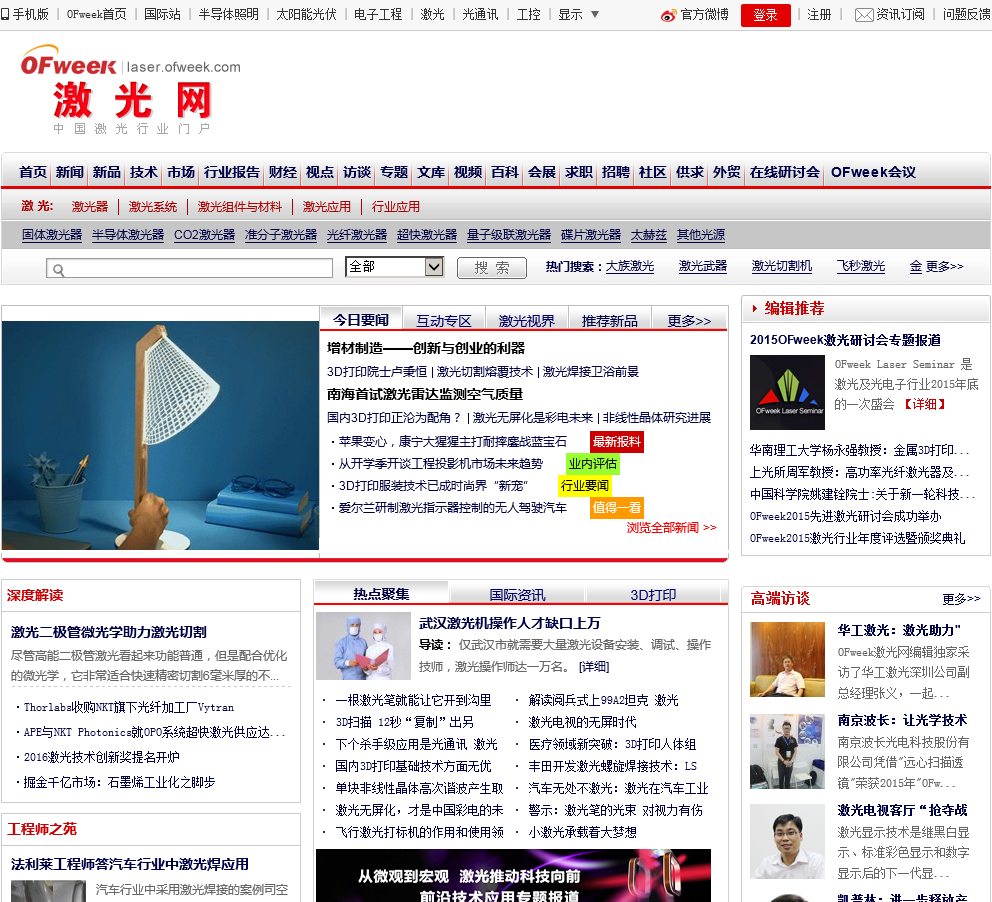Image resolution: width=992 pixels, height=902 pixels.
Task: Open the 武汉激光机操作人才缺口上万 headline
Action: (509, 623)
